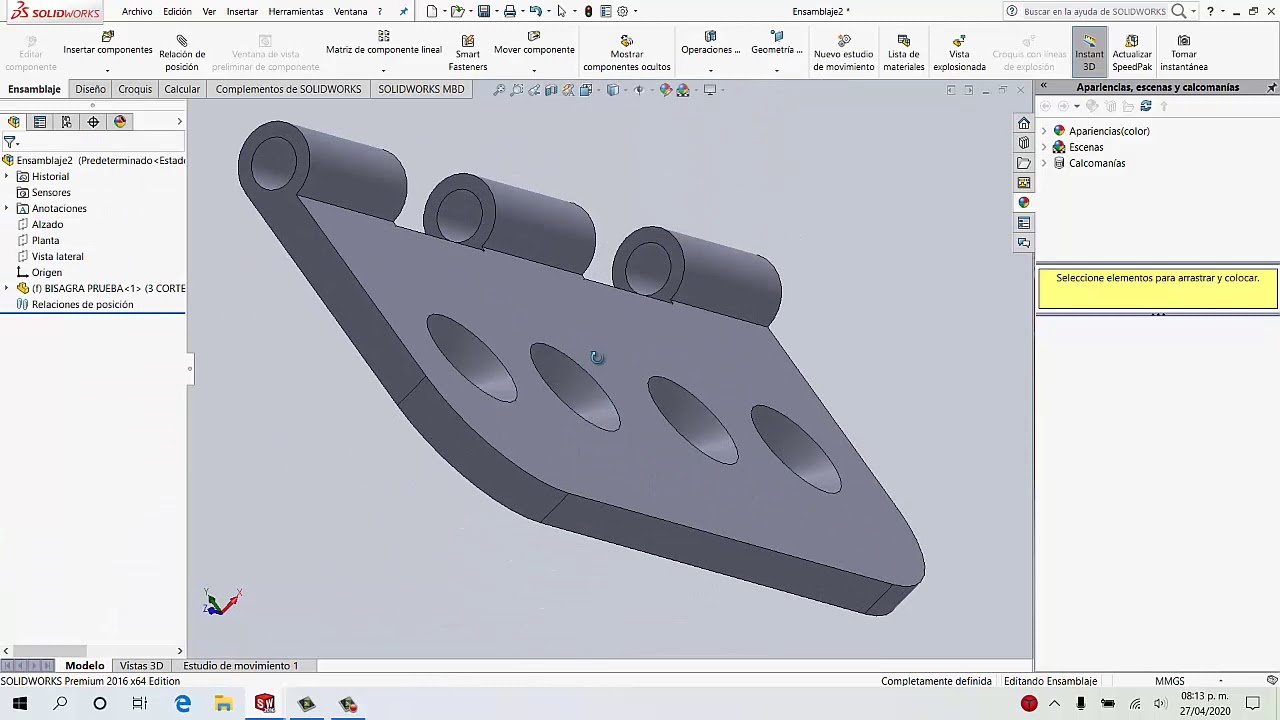Select Matriz de componente lineal
Image resolution: width=1280 pixels, height=720 pixels.
(x=384, y=45)
